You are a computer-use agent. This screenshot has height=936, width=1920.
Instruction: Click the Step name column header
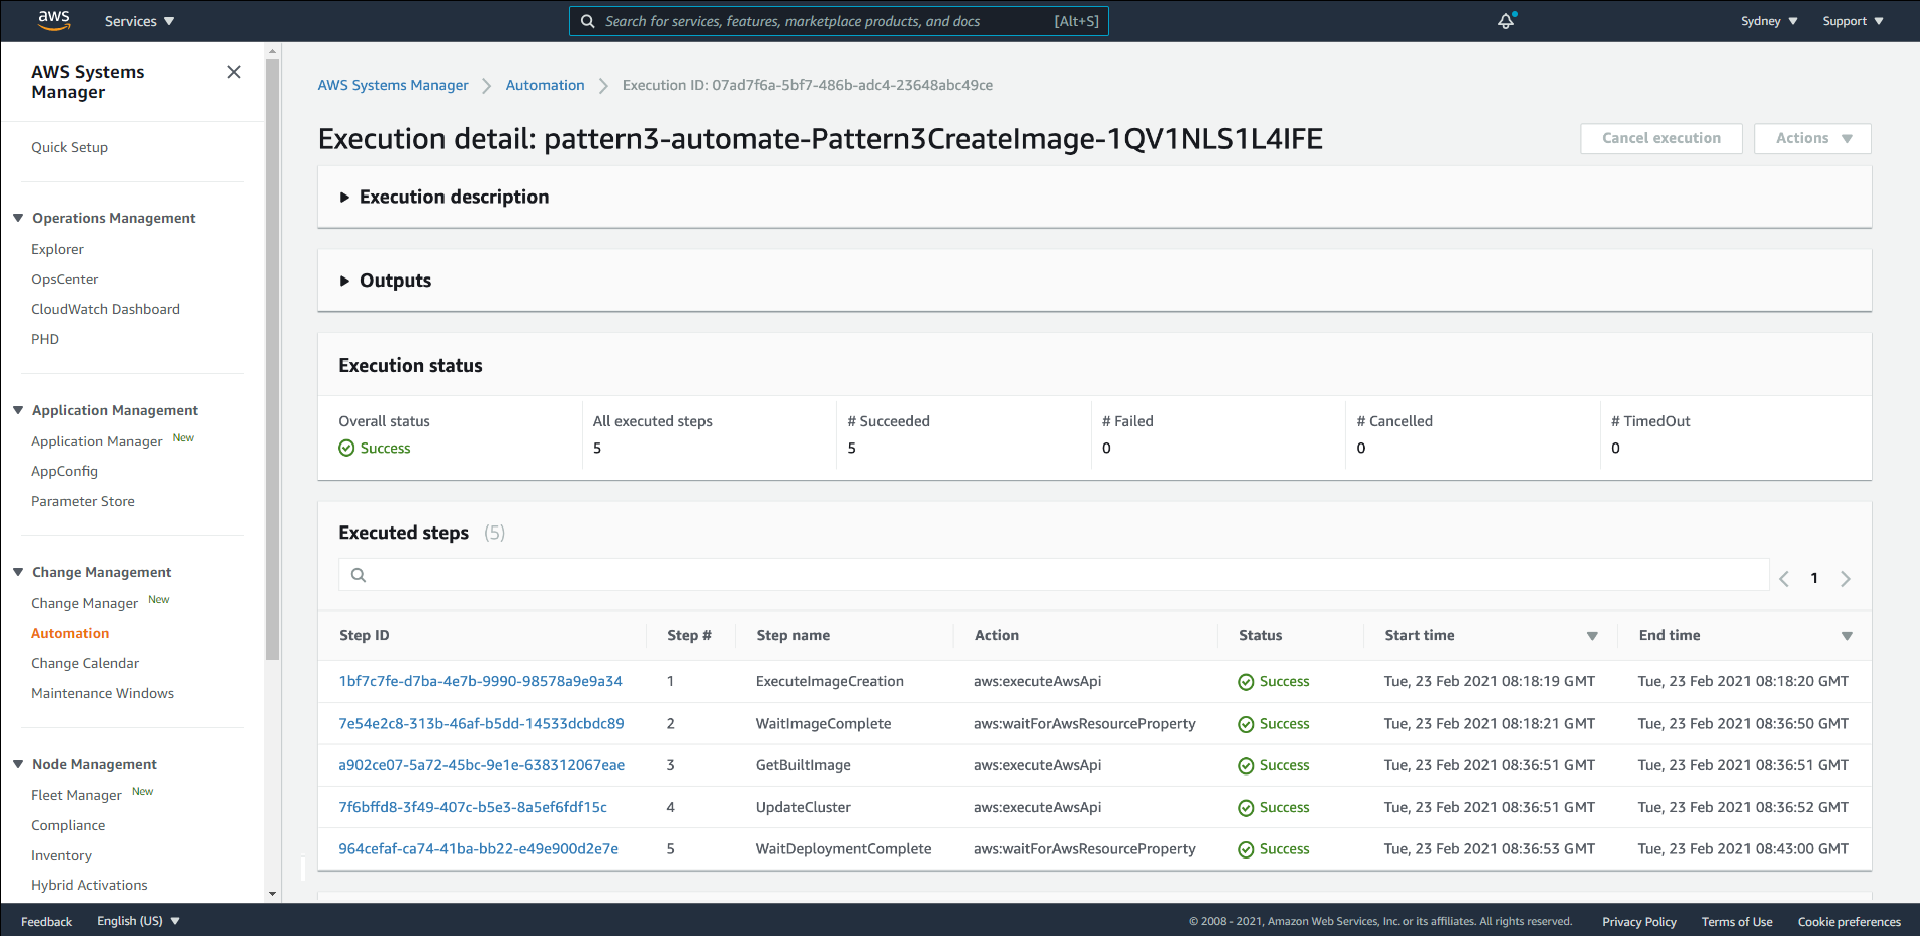point(793,635)
